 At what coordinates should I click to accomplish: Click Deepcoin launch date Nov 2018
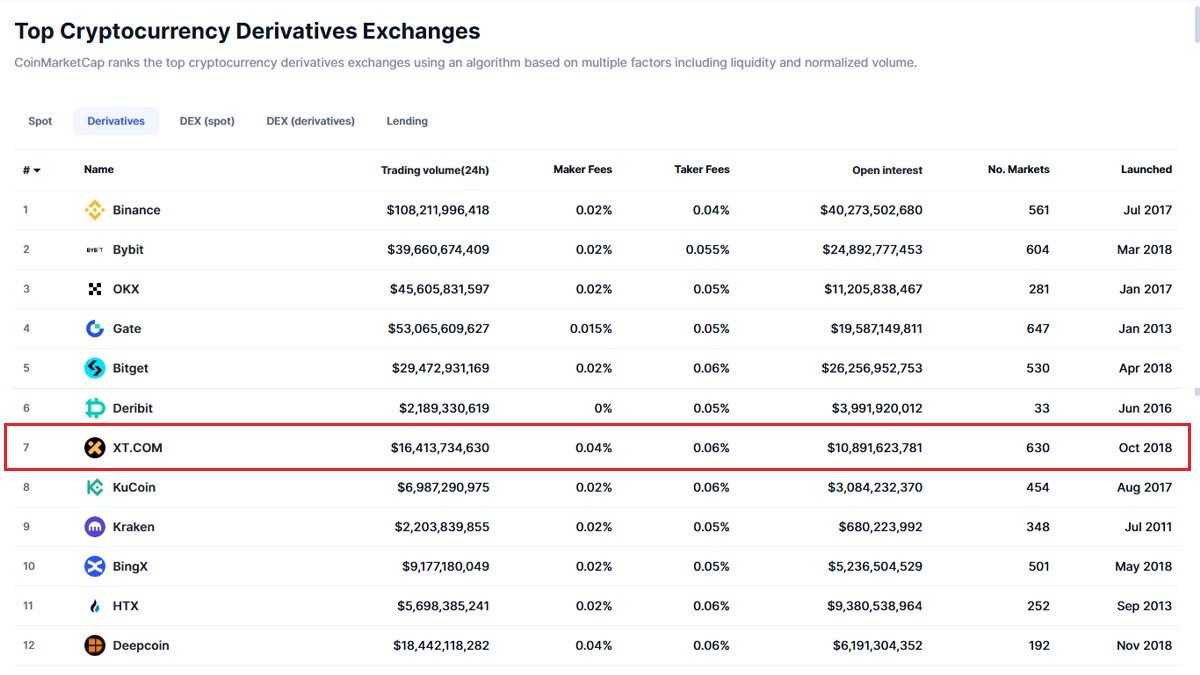pos(1144,645)
